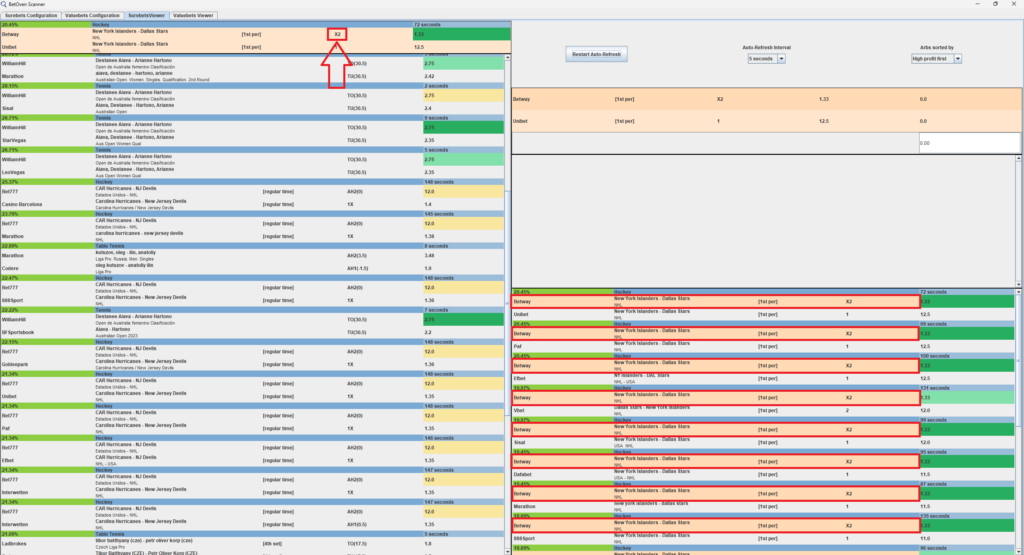The image size is (1024, 555).
Task: Select the Ladbrokes row in the left list
Action: pos(253,543)
